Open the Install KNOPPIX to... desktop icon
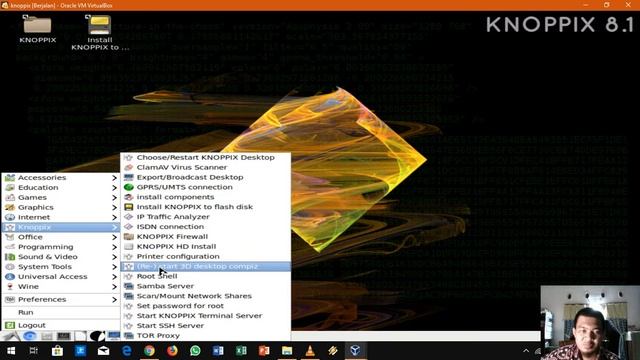Image resolution: width=640 pixels, height=360 pixels. [x=100, y=33]
